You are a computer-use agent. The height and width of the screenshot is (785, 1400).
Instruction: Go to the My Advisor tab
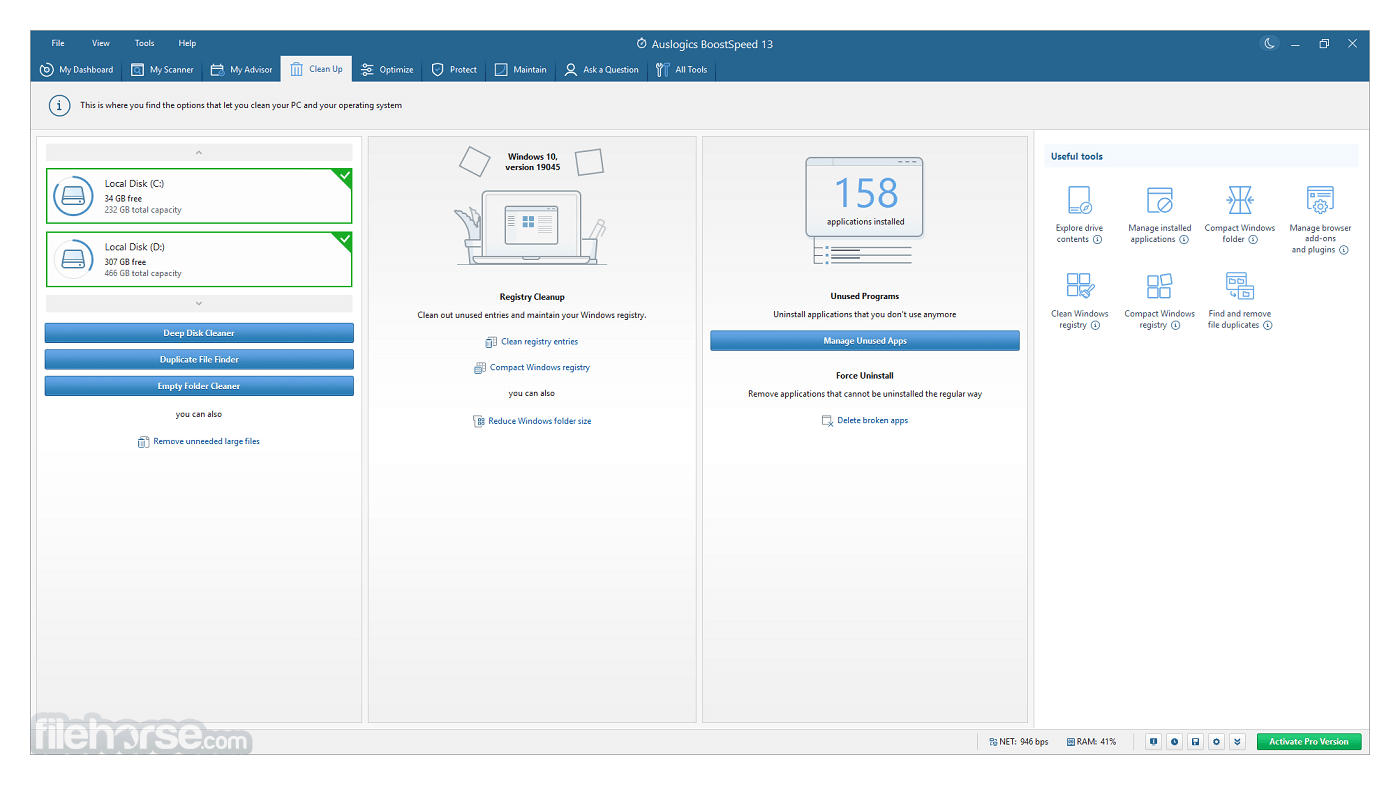coord(241,70)
